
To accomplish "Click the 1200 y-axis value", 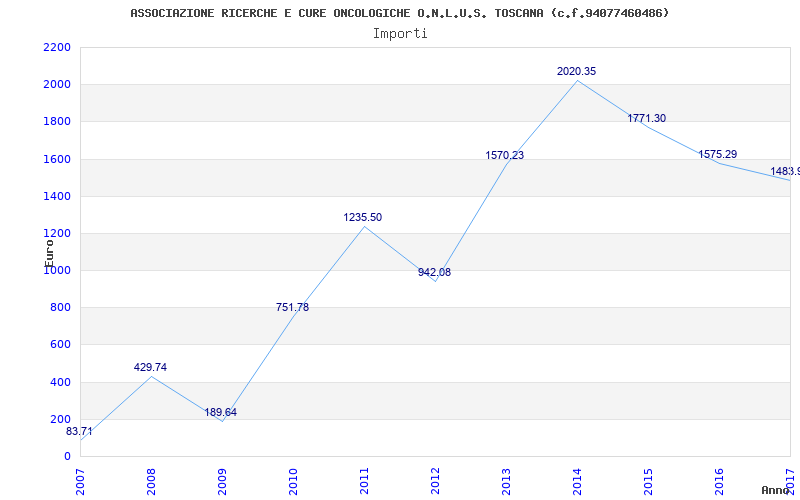I will pos(57,234).
